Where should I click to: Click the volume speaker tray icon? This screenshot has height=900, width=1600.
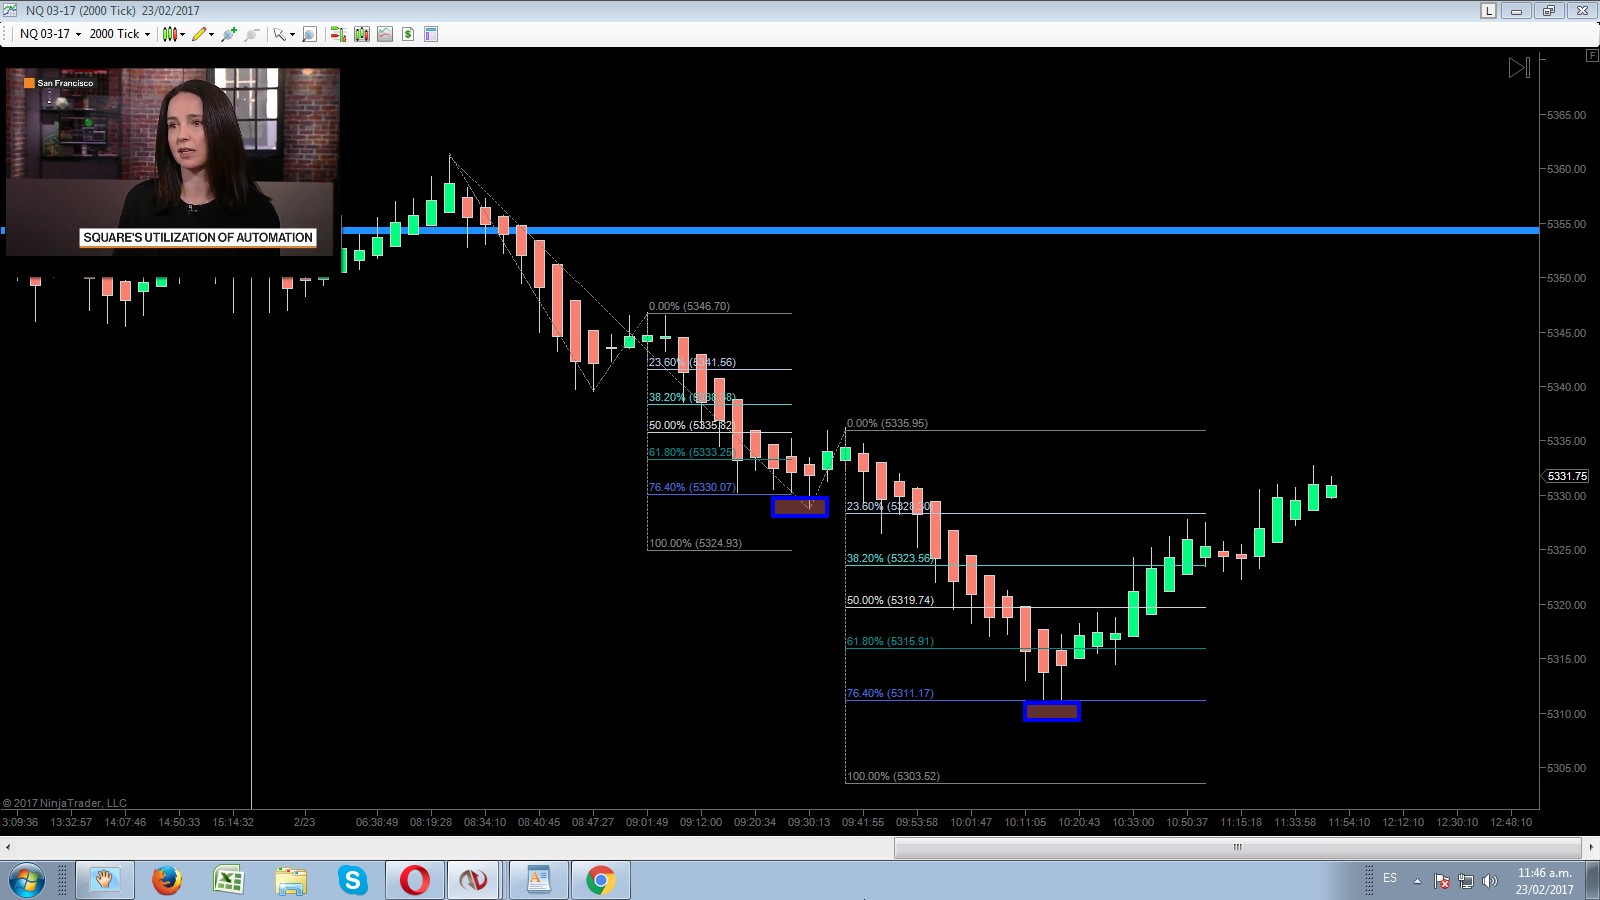[x=1490, y=881]
